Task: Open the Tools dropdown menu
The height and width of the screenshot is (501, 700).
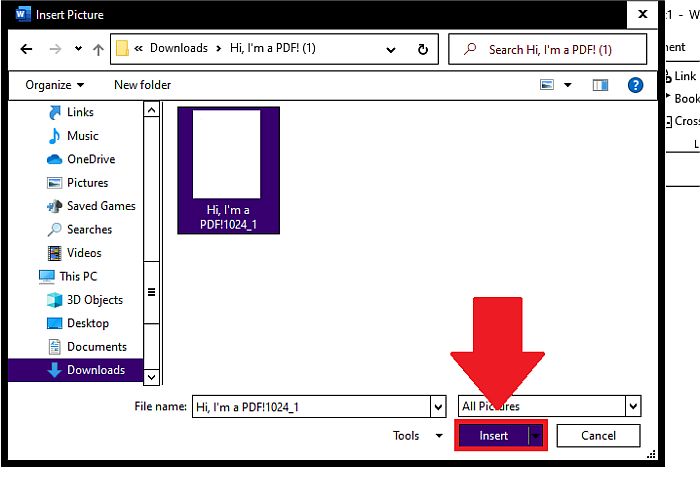Action: point(417,436)
